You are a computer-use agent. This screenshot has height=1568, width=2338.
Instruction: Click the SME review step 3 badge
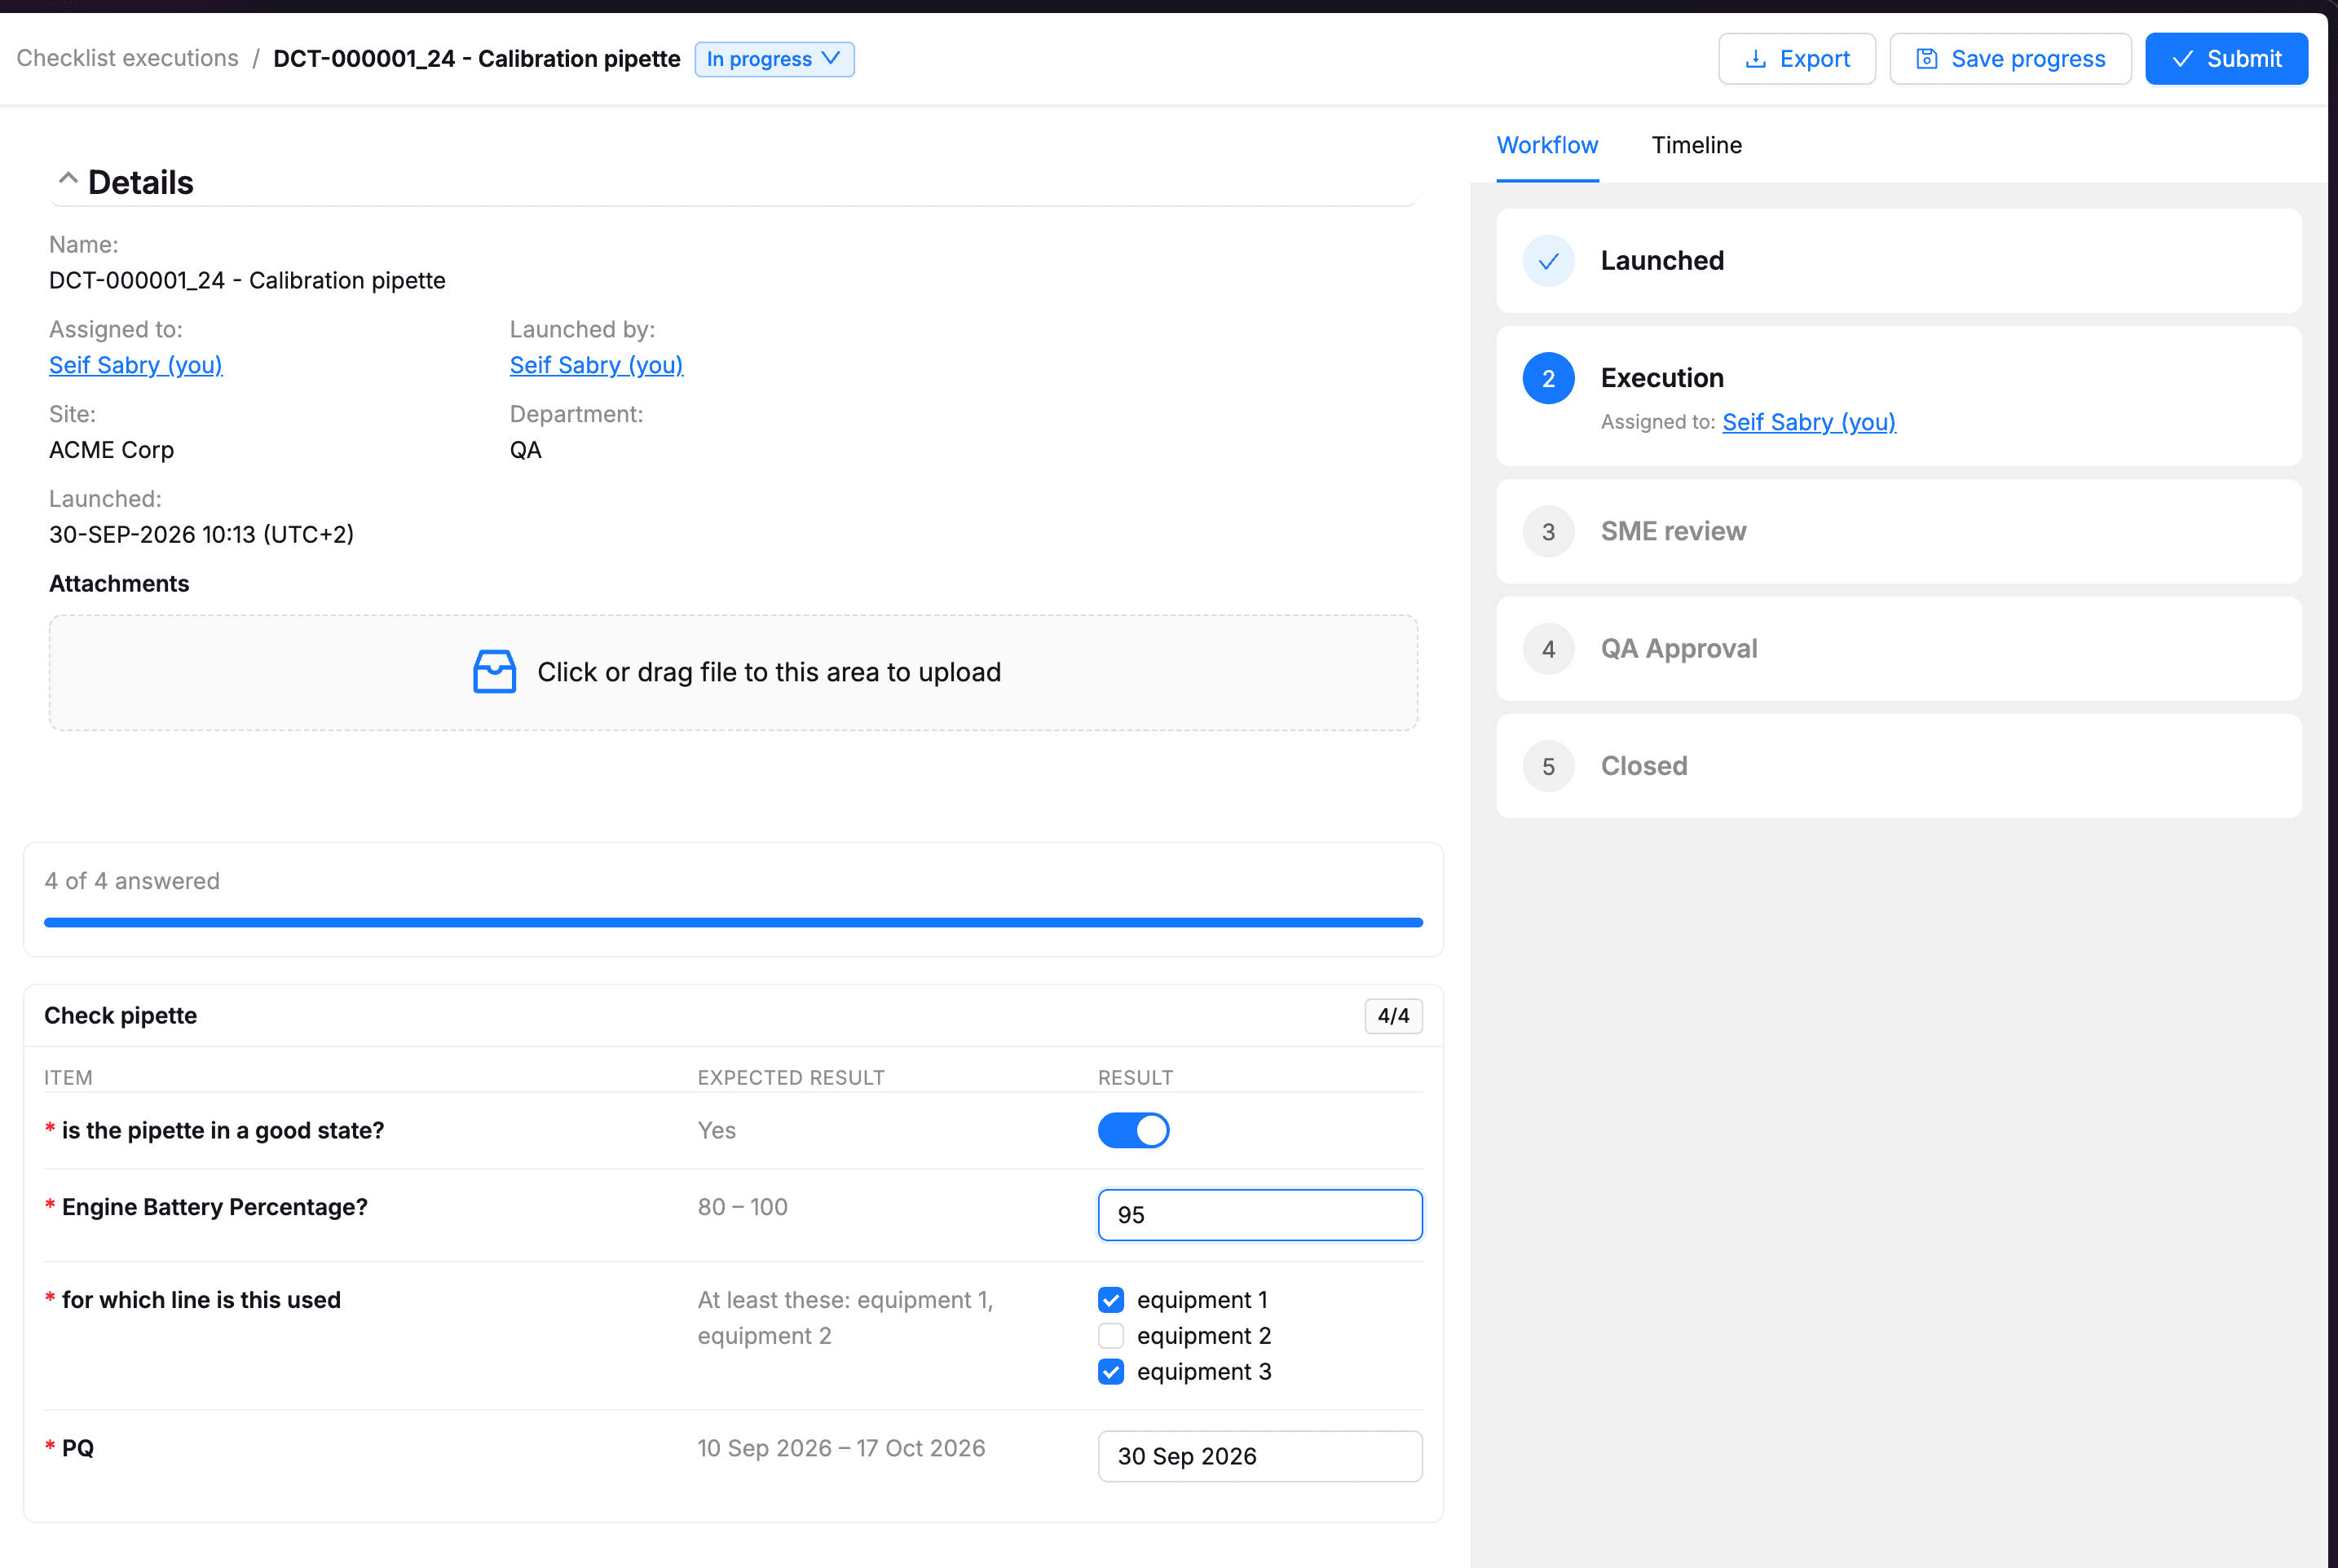point(1548,532)
